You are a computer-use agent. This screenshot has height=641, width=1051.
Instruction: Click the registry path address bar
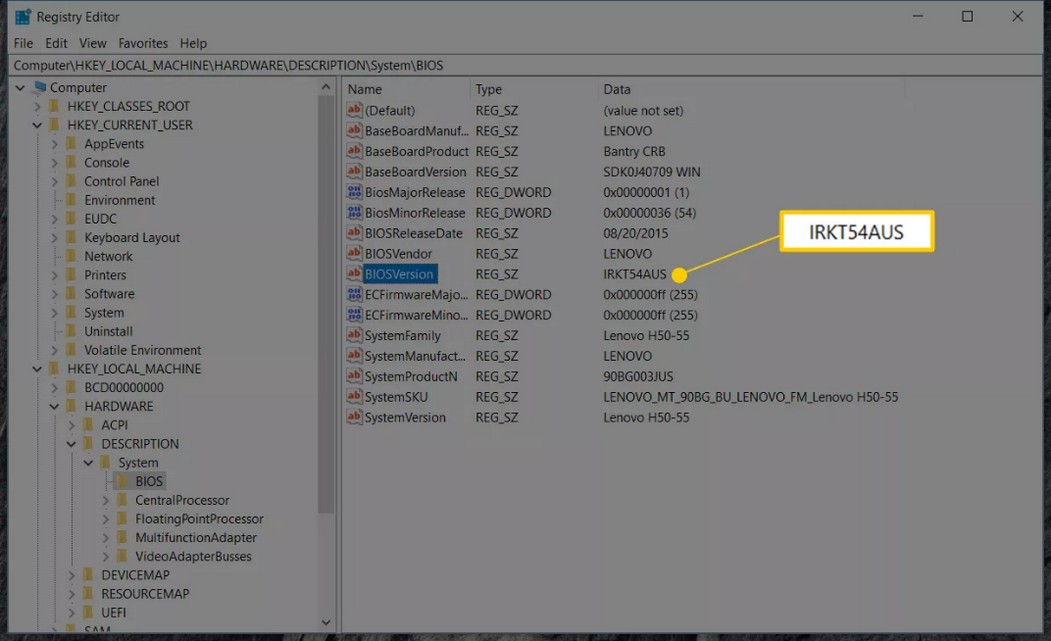525,65
